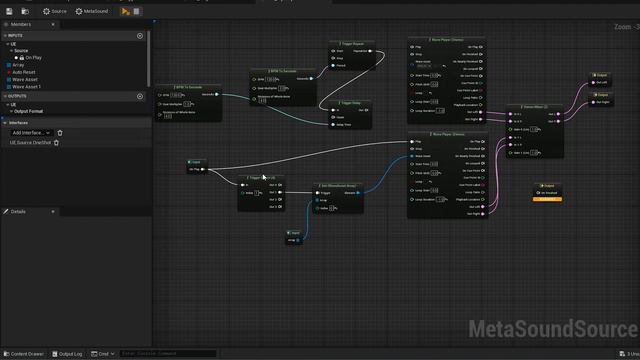Open the Add Interface dropdown
The image size is (640, 360).
click(x=31, y=133)
